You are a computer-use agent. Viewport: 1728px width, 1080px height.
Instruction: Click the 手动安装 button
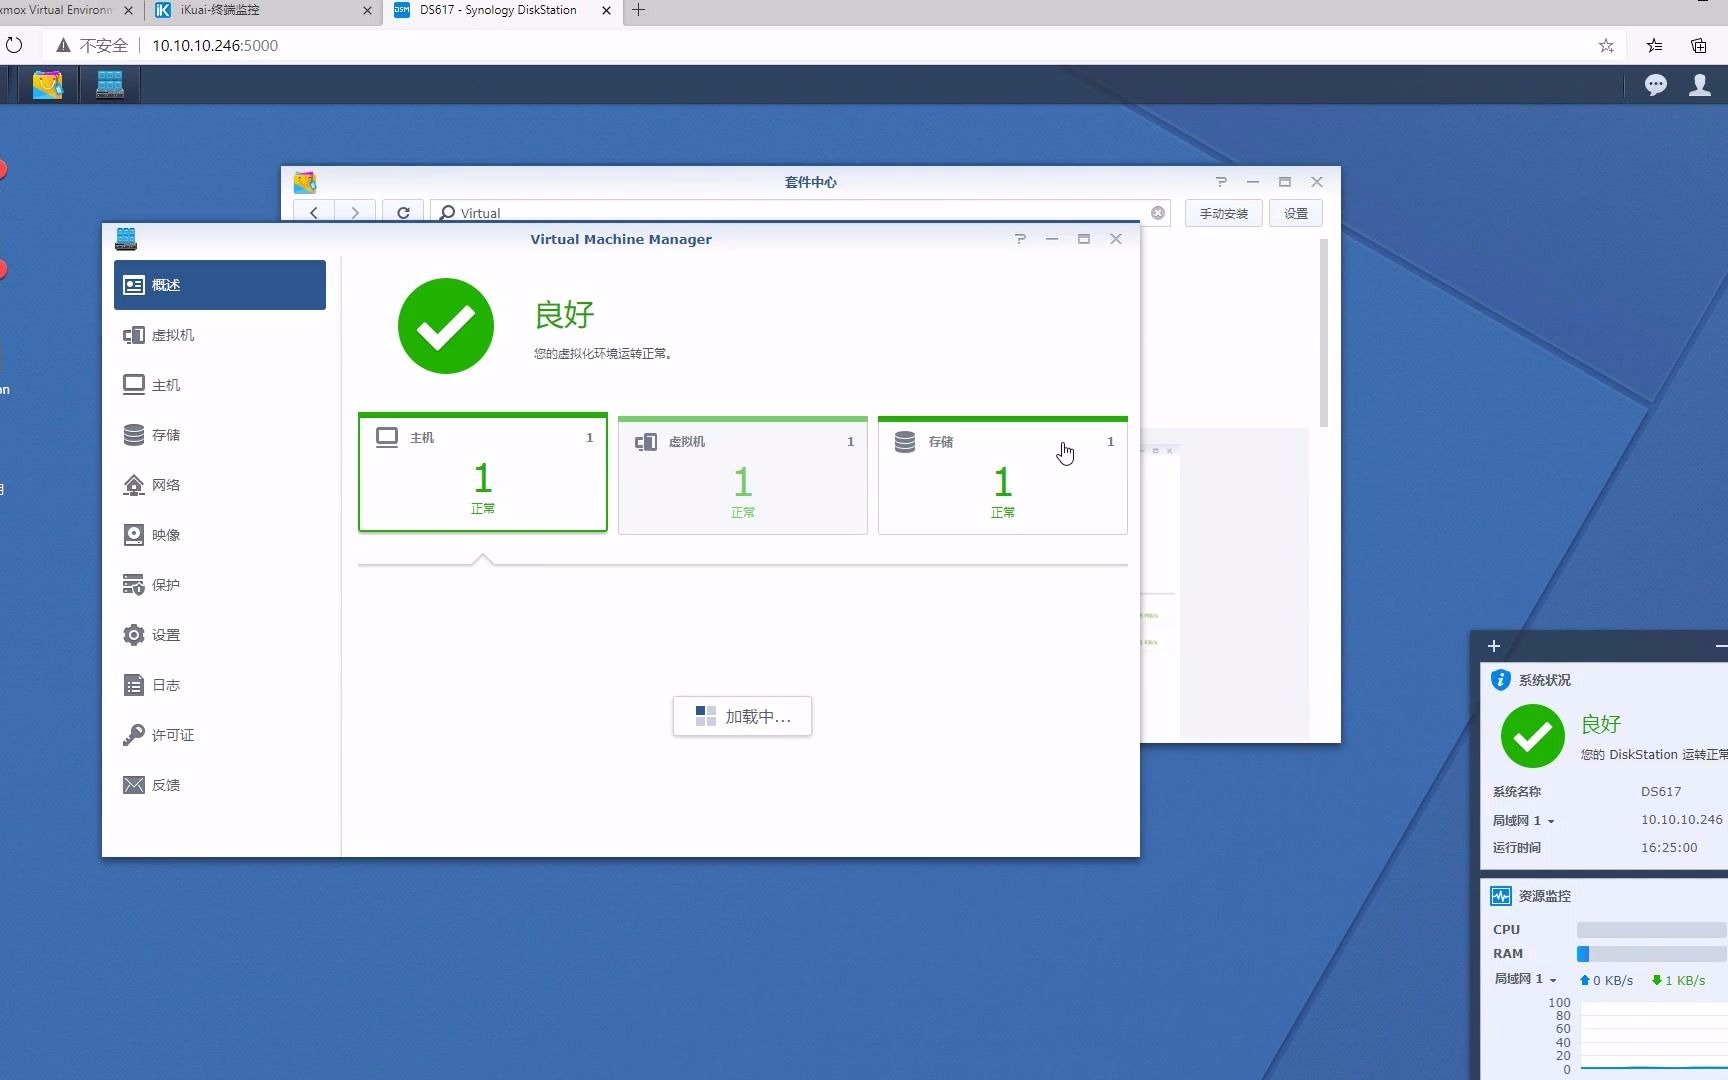pyautogui.click(x=1224, y=213)
